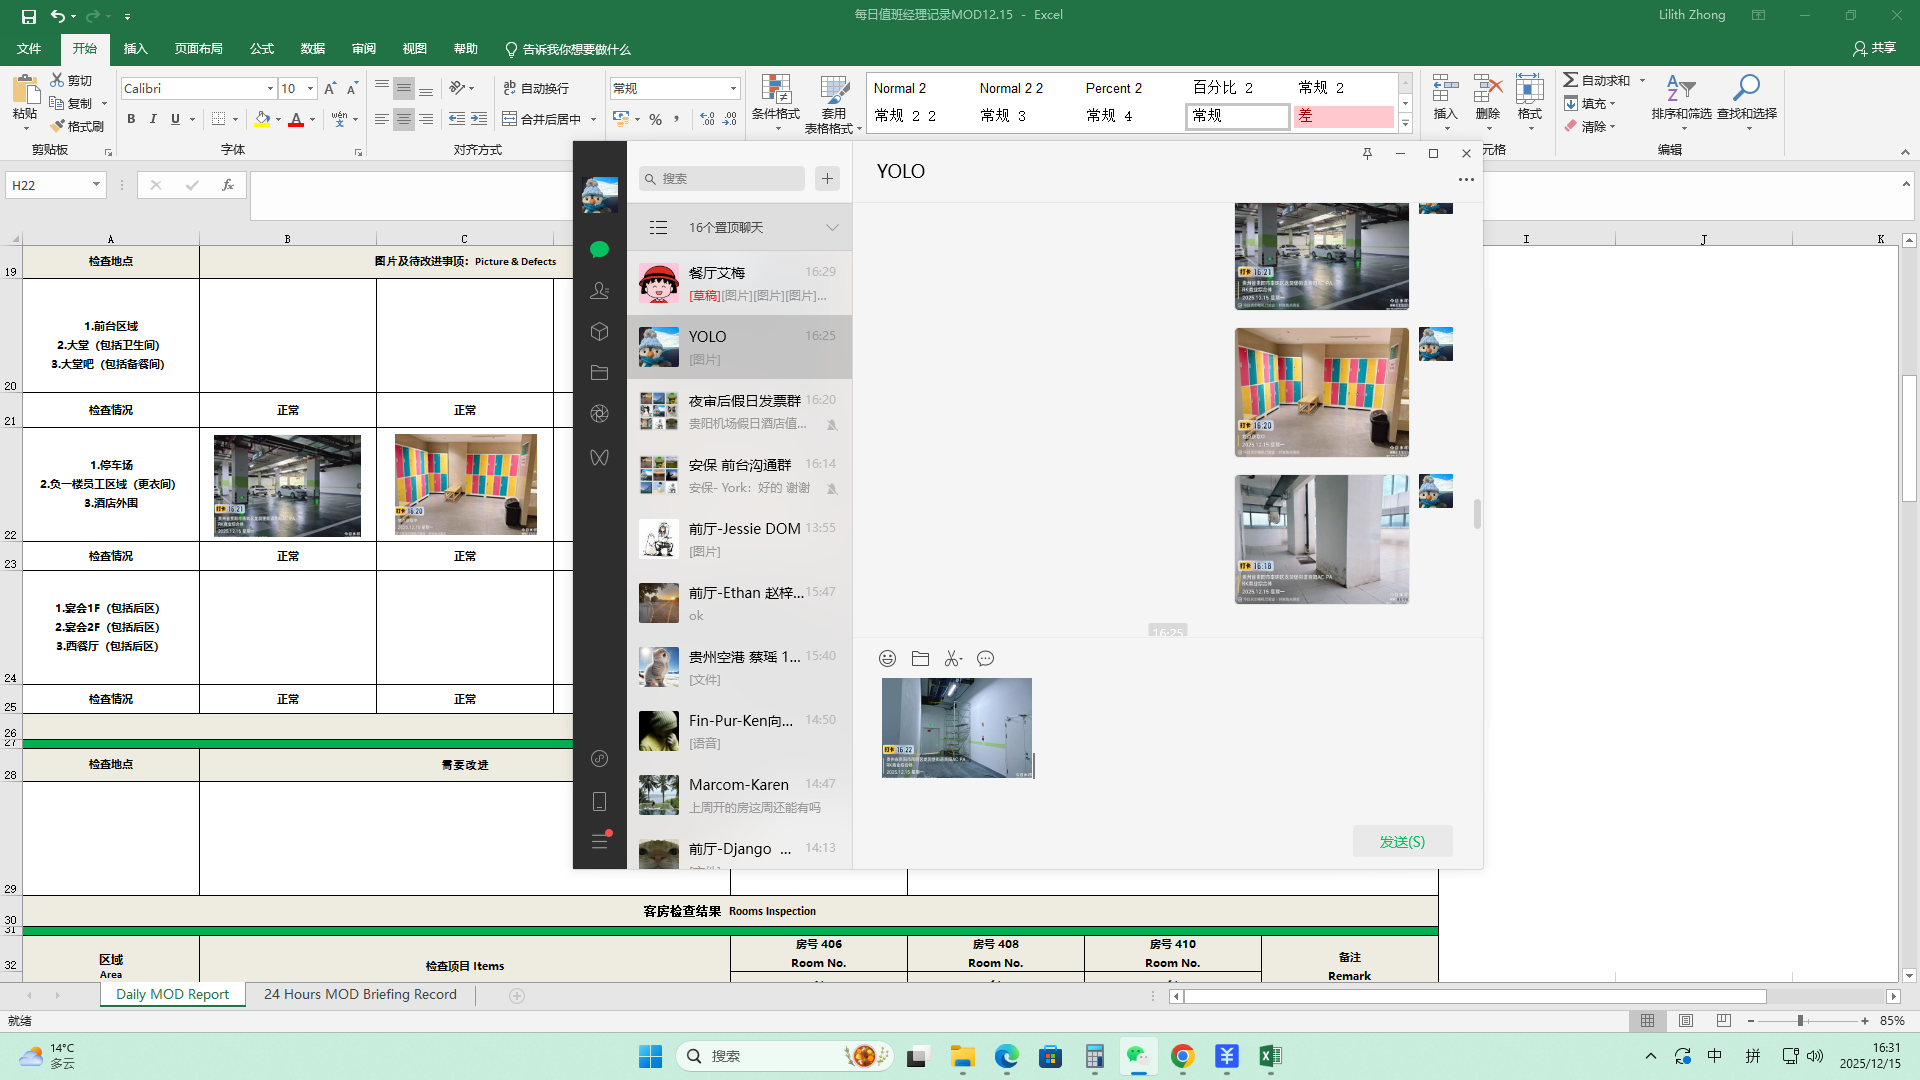Toggle Wrap Text (自动换行)
1920x1080 pixels.
point(536,88)
